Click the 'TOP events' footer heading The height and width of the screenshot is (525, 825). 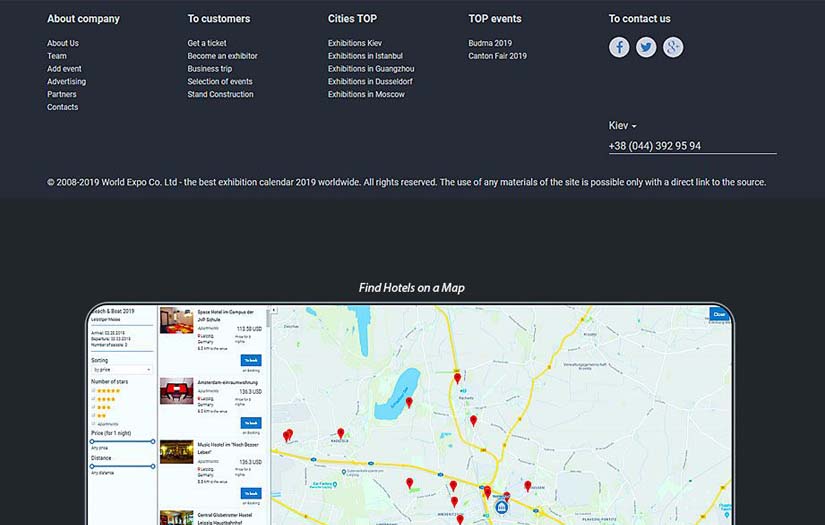click(495, 19)
